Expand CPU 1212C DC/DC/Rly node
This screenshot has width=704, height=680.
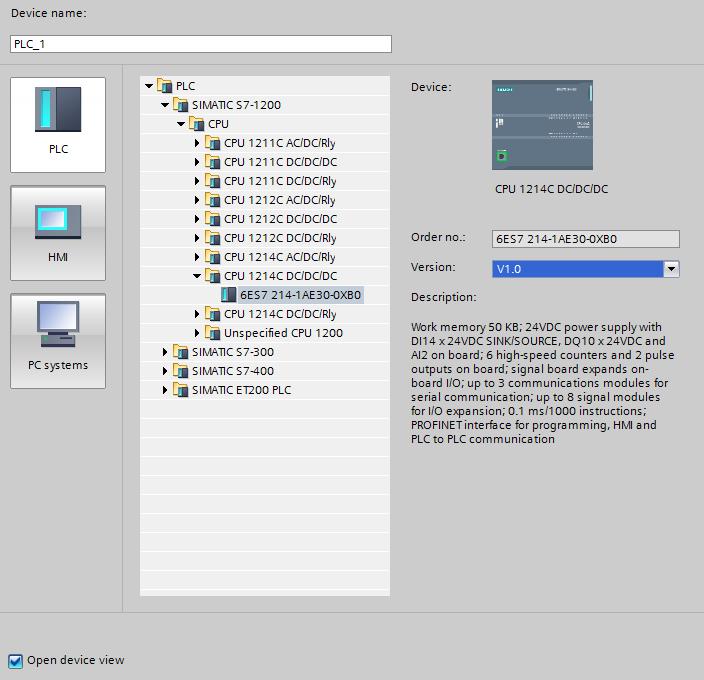click(197, 238)
